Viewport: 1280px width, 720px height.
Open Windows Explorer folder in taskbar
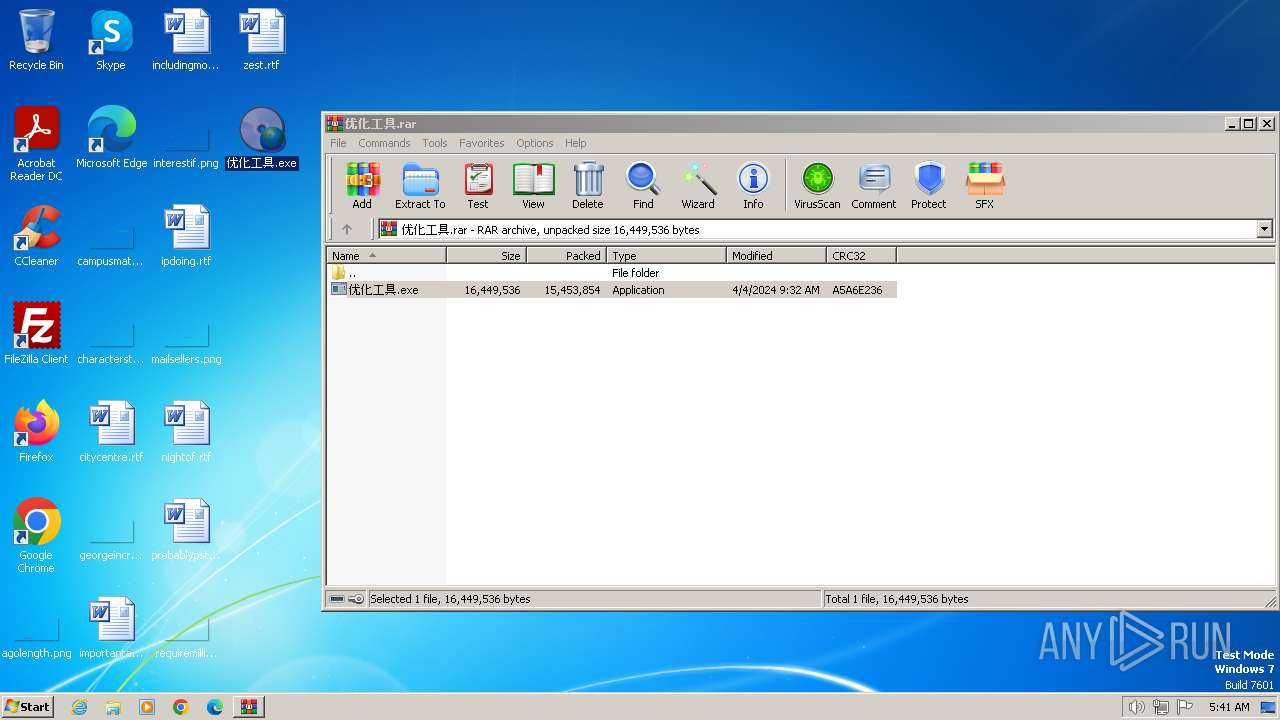point(113,707)
